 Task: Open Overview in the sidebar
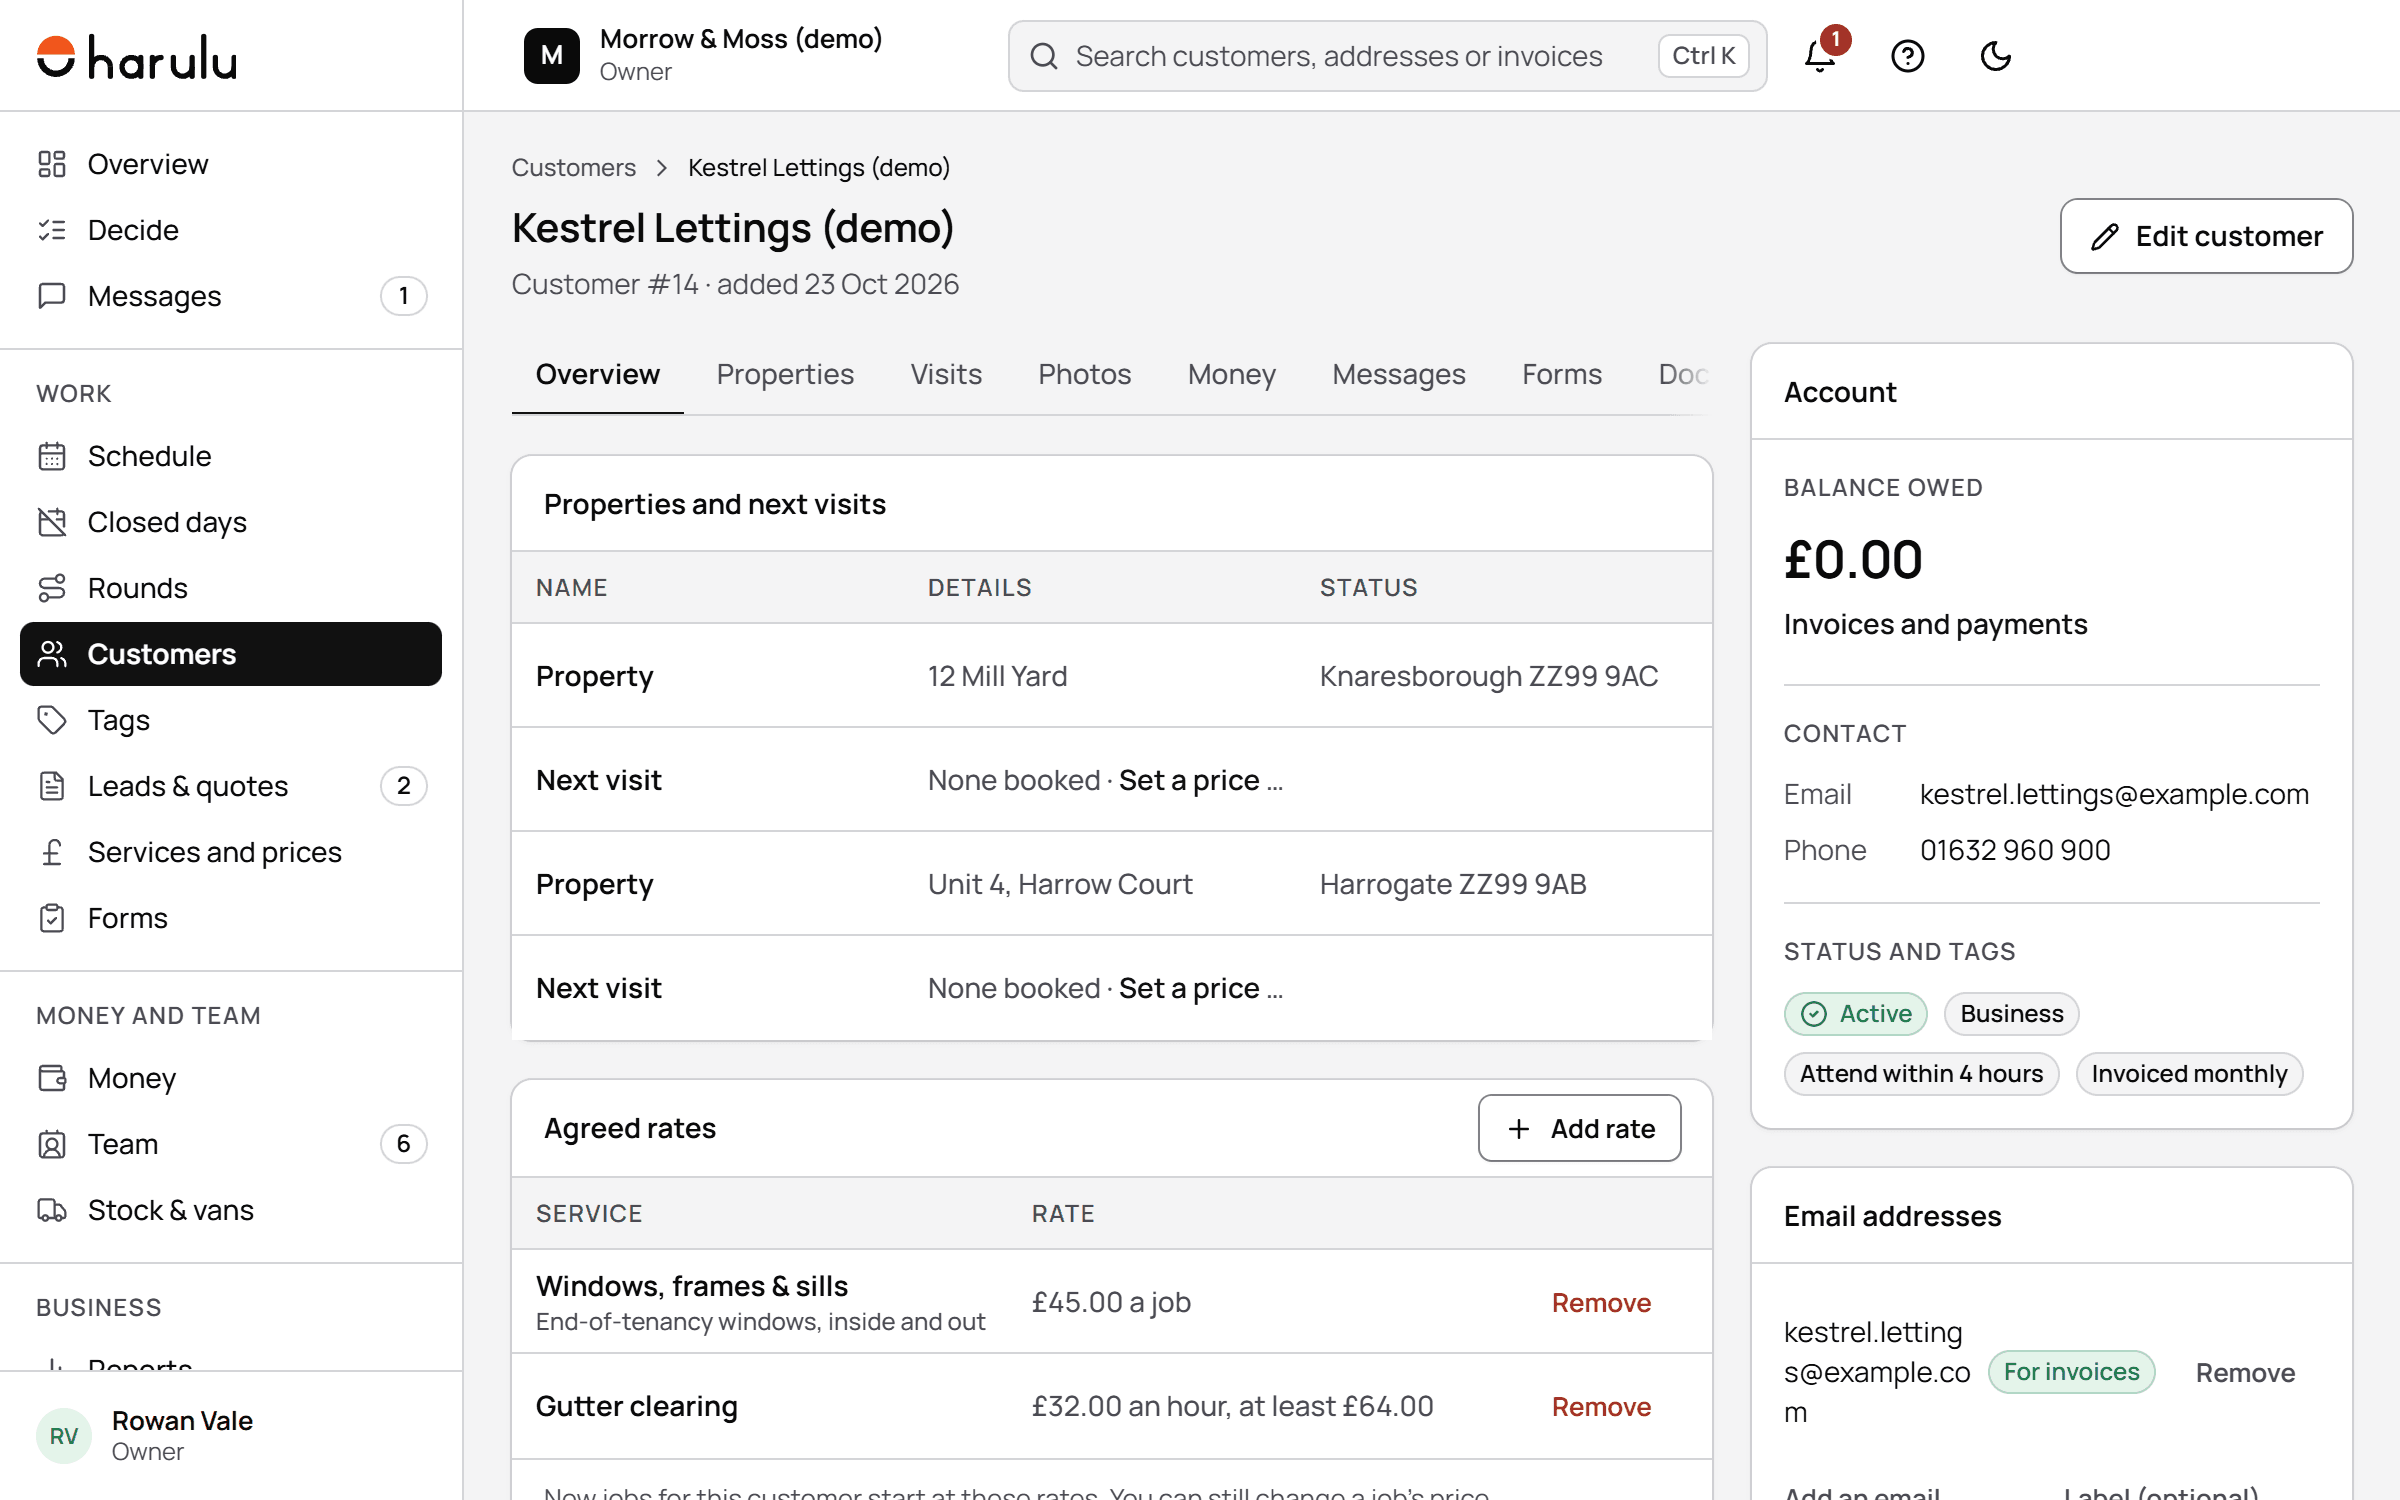231,164
